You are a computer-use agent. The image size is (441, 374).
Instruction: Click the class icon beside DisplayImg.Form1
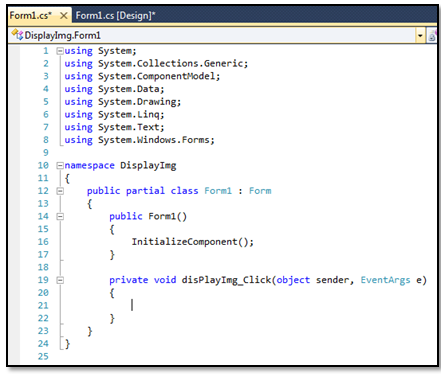17,34
